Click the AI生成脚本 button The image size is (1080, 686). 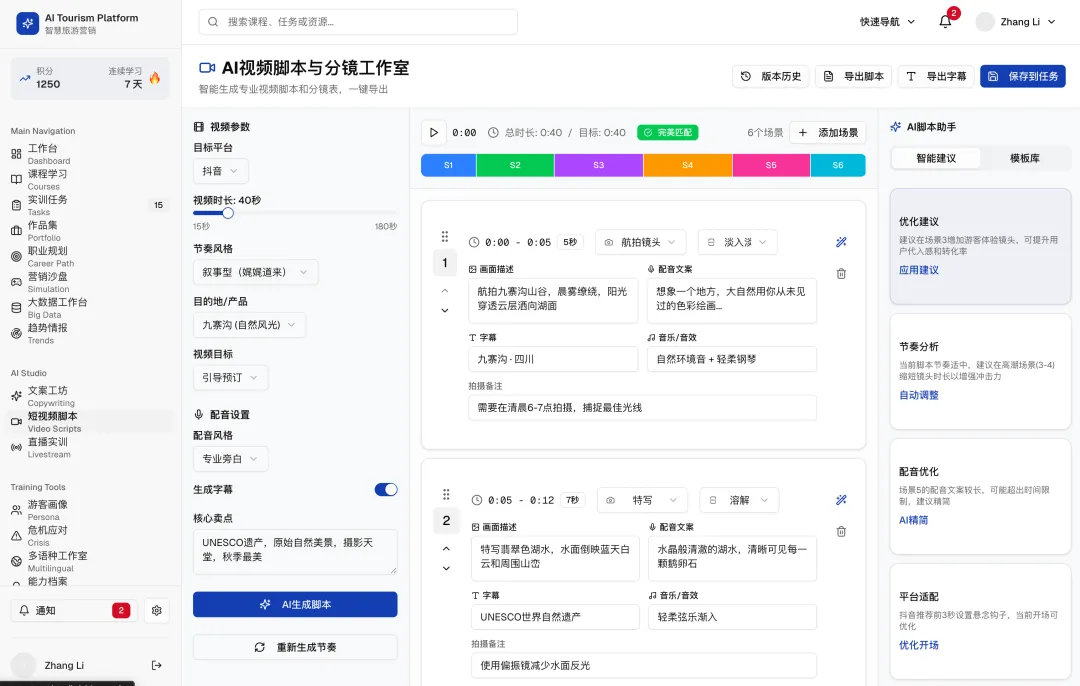[x=295, y=604]
